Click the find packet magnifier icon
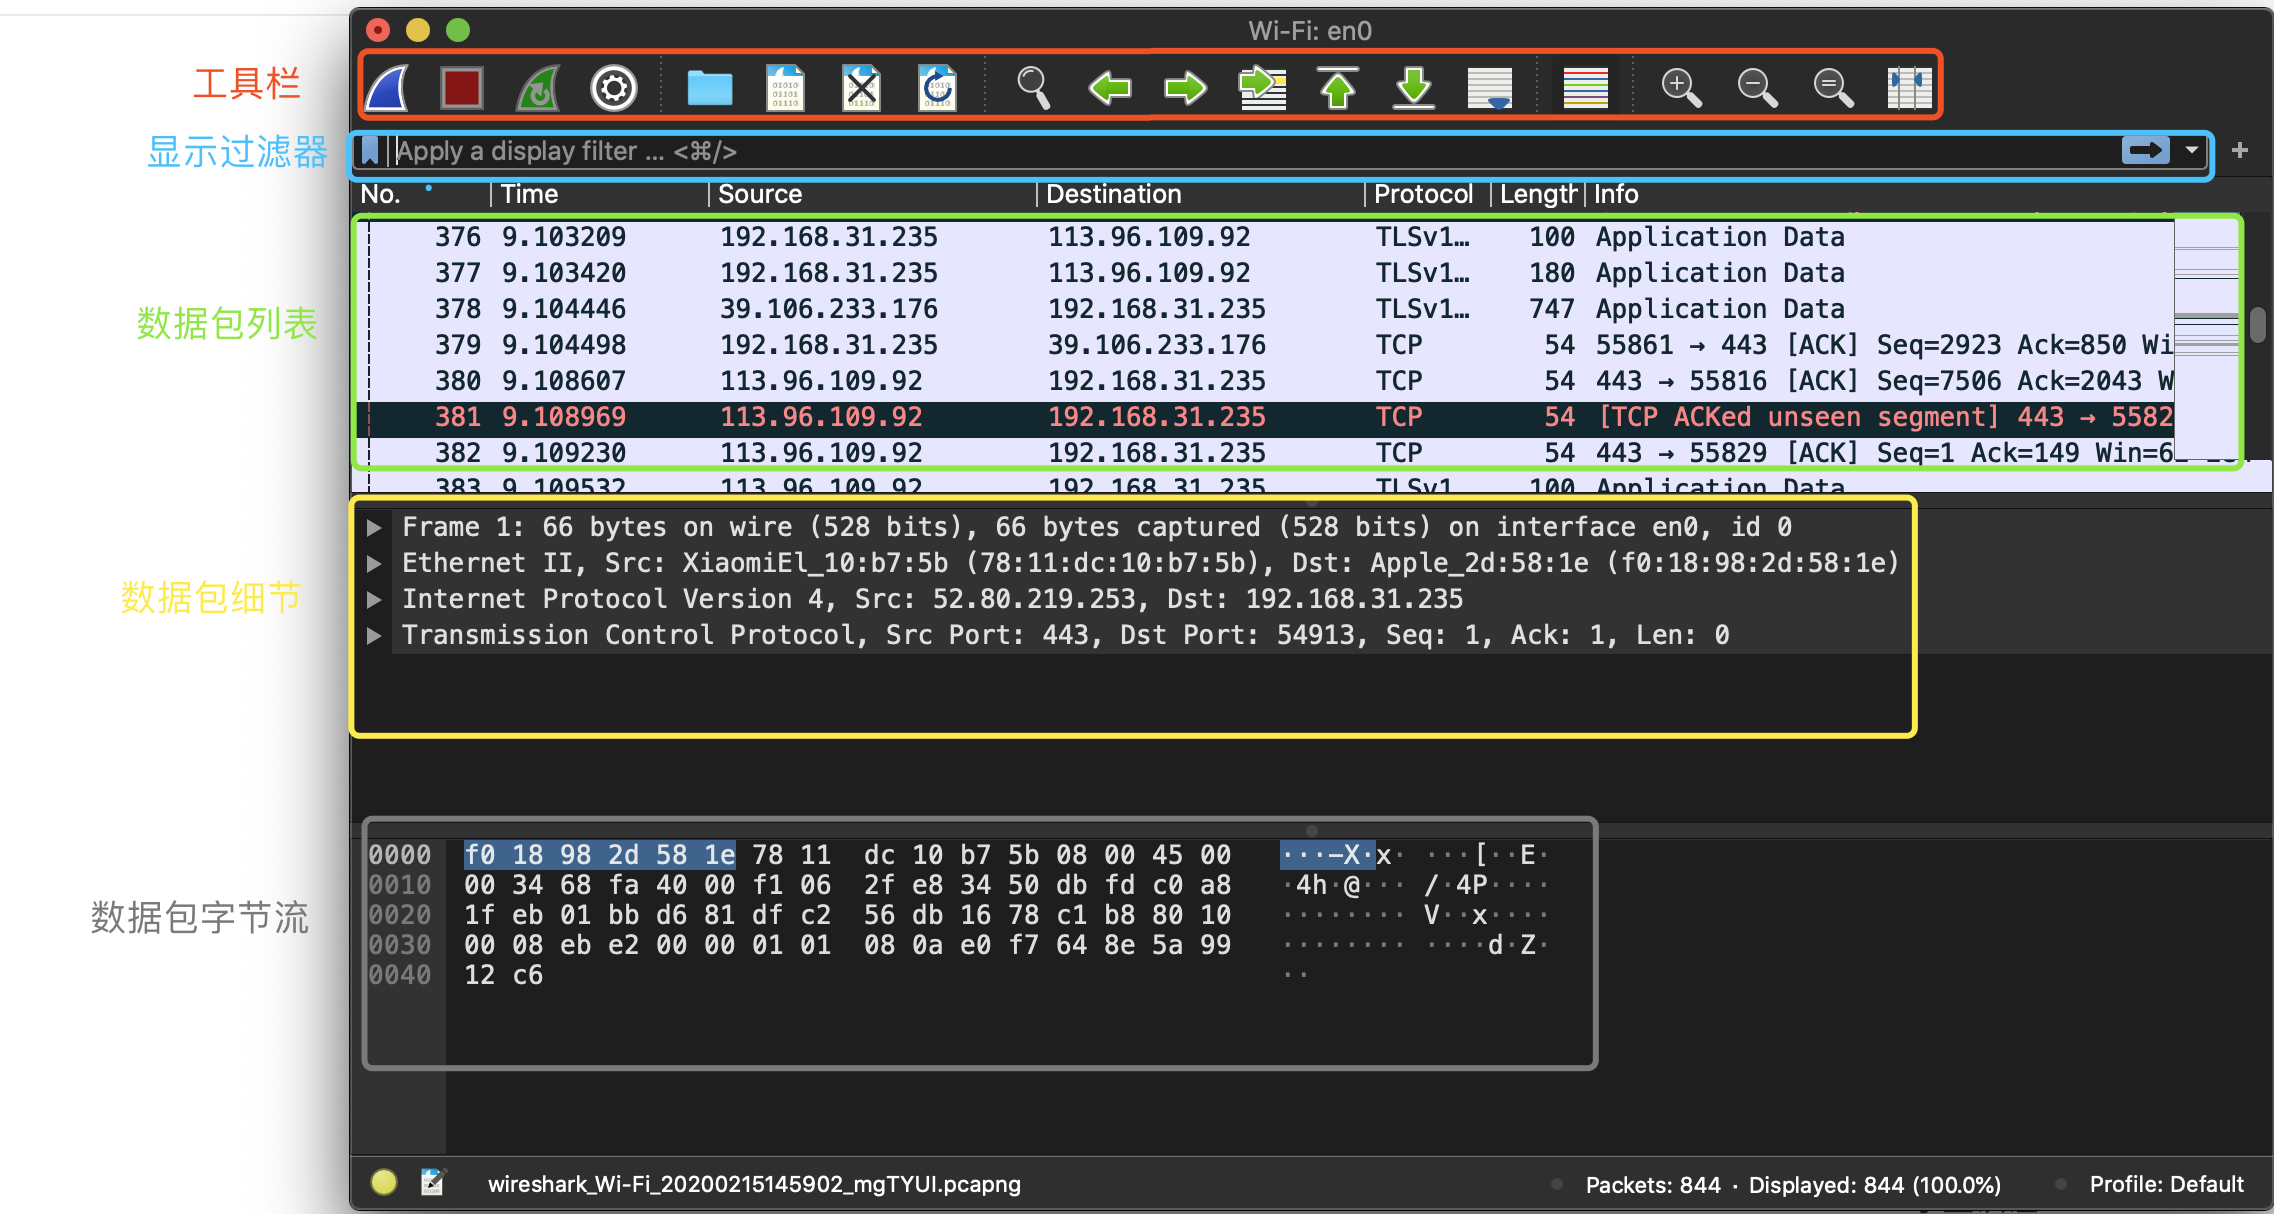This screenshot has width=2274, height=1214. tap(1033, 88)
